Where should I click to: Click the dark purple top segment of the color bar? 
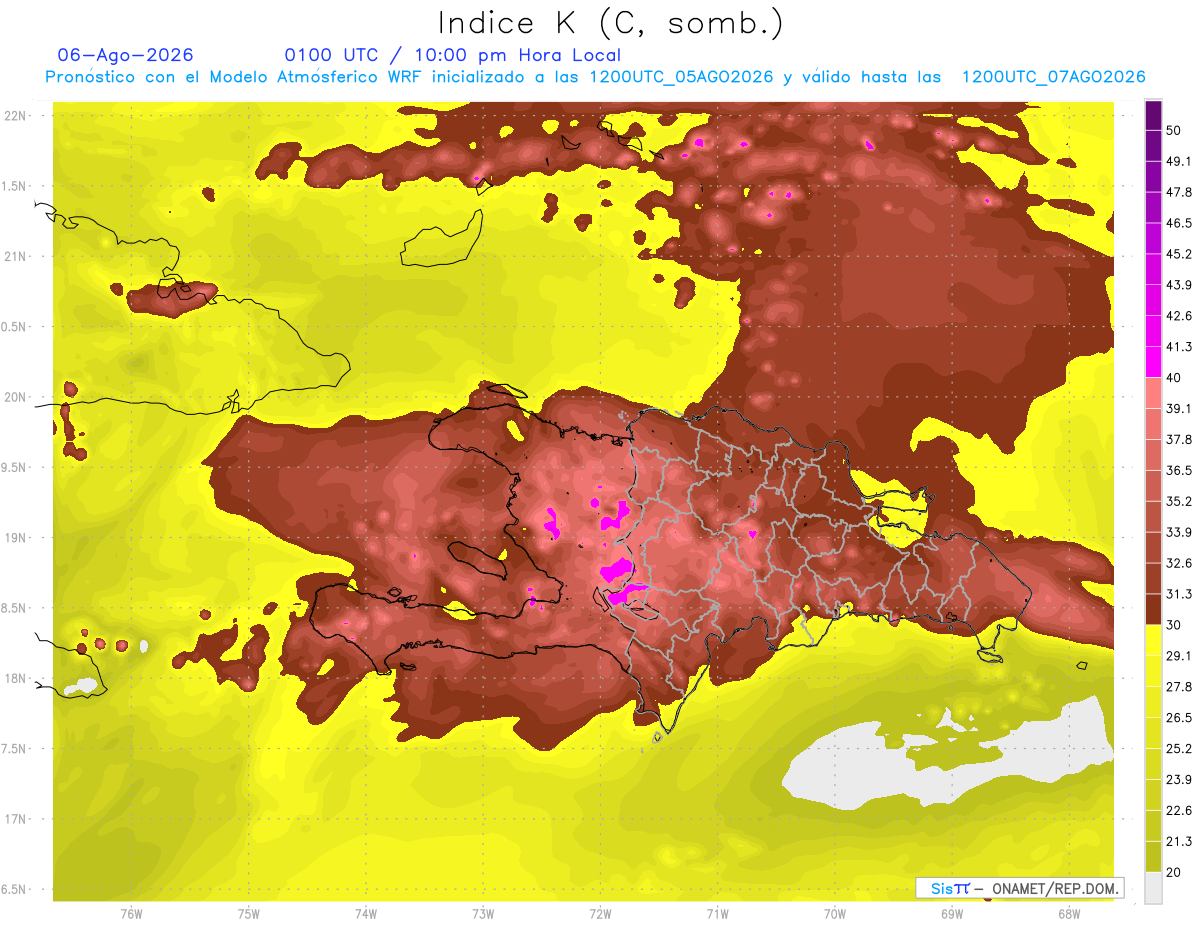[x=1153, y=115]
